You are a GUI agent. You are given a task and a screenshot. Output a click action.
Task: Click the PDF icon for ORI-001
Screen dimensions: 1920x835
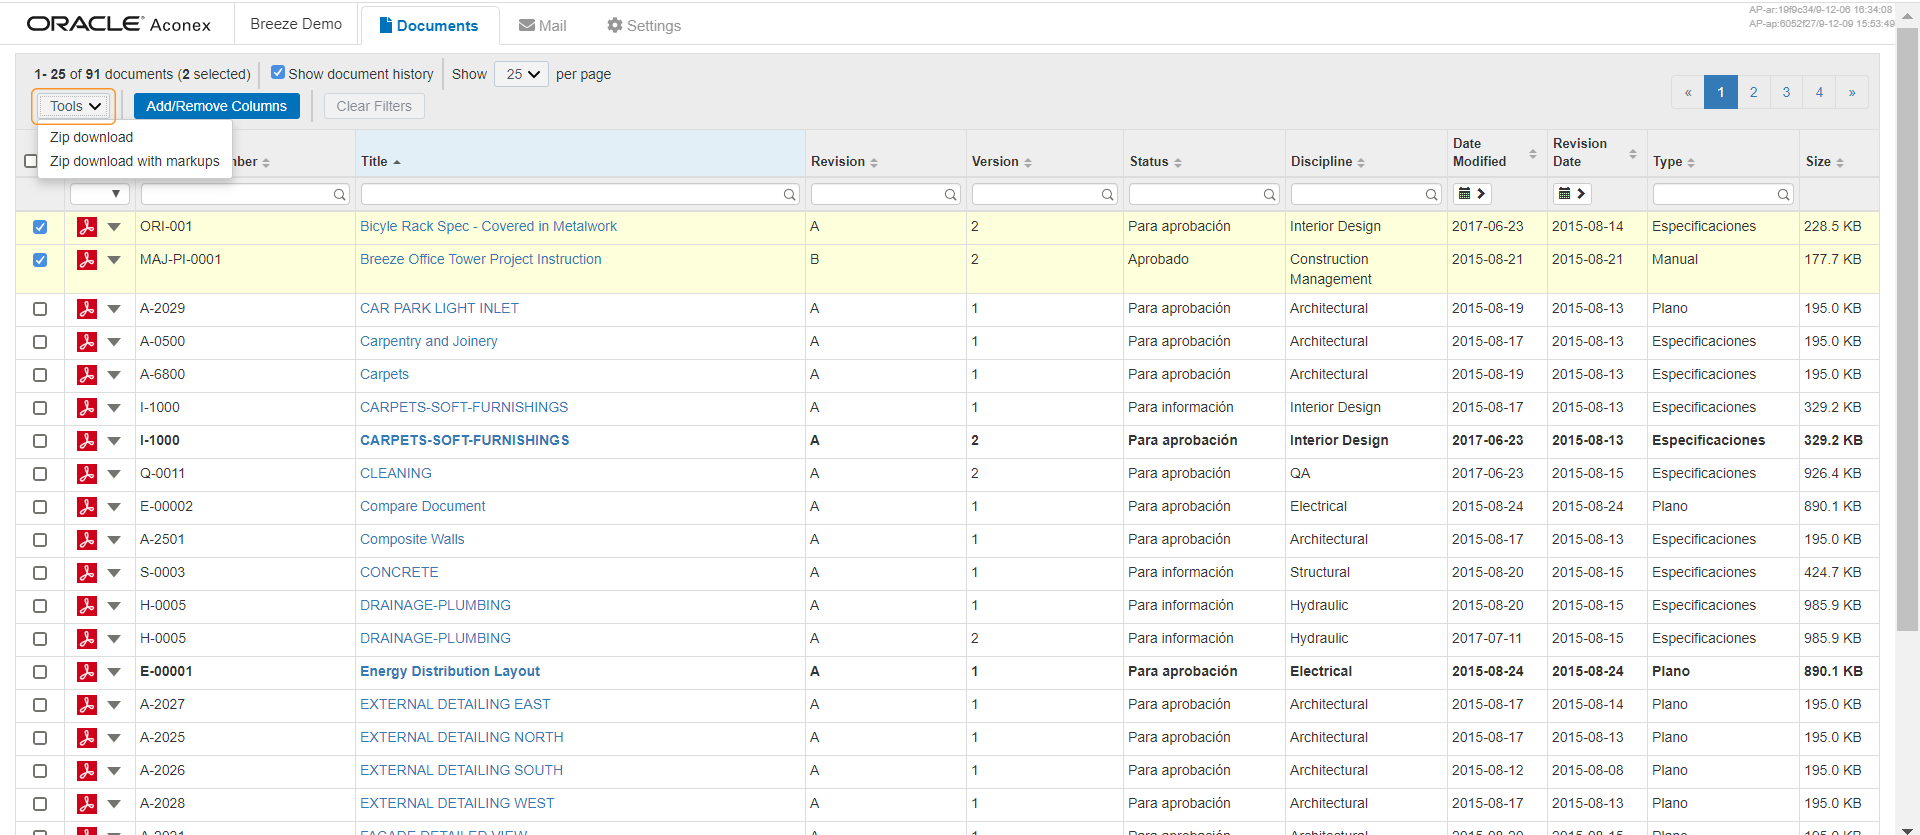click(x=87, y=227)
